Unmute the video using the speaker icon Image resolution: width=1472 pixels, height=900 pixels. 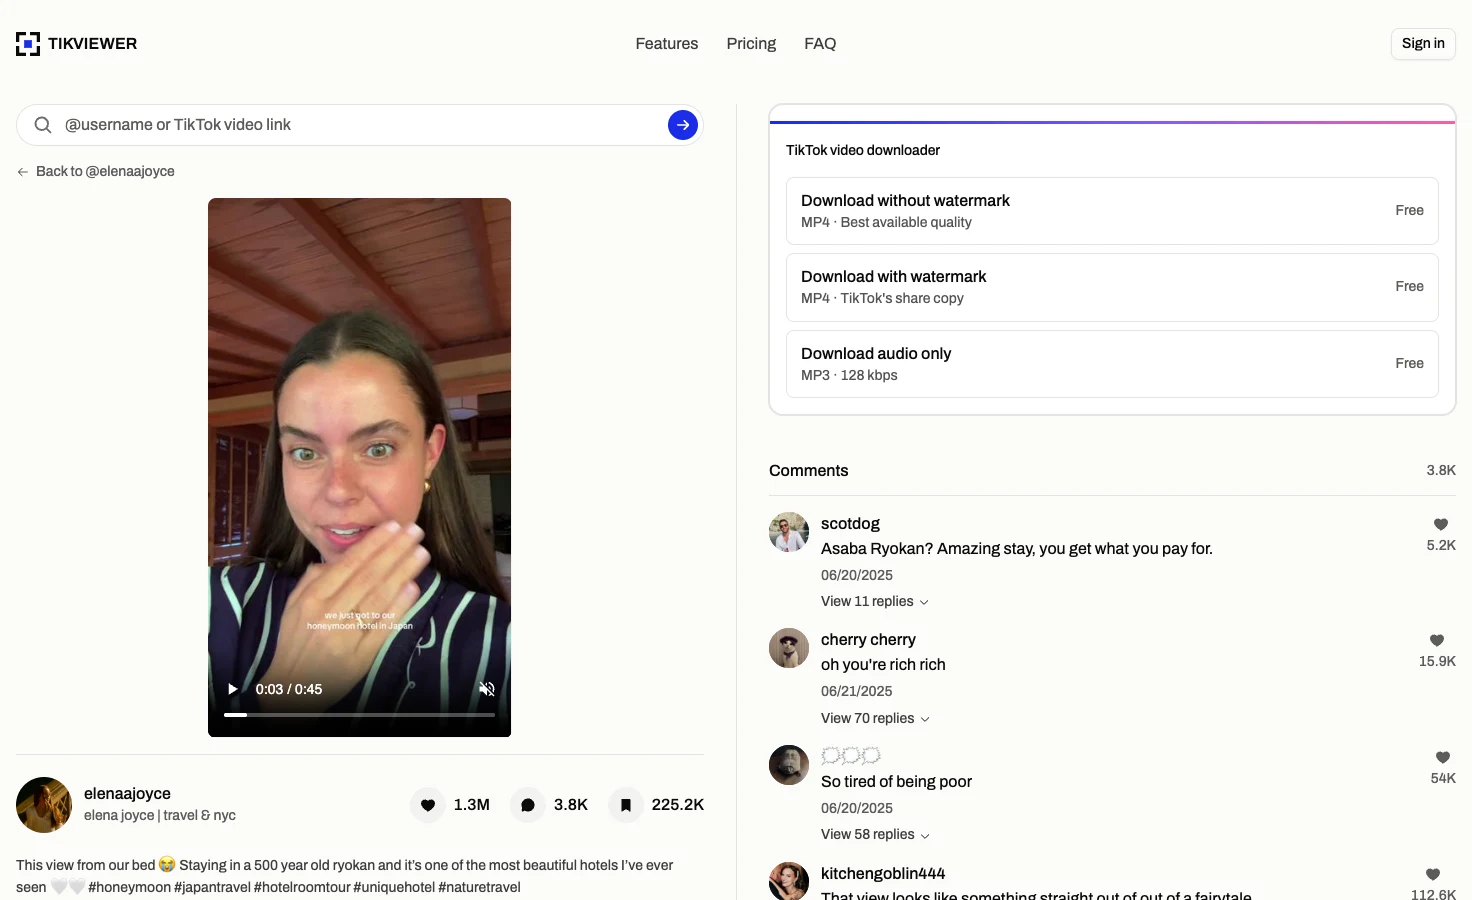(x=487, y=689)
